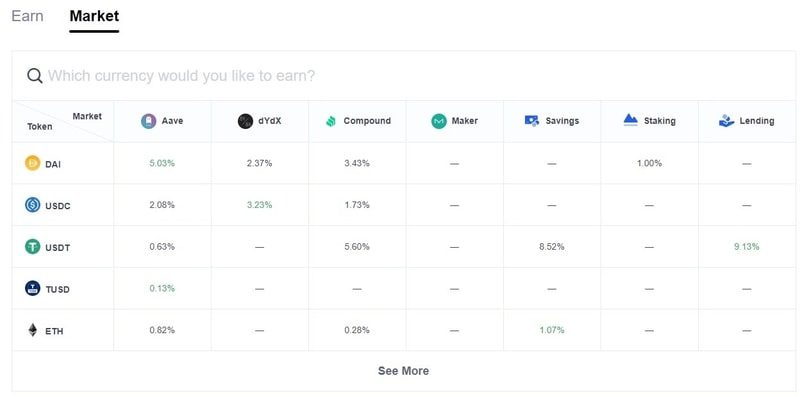The width and height of the screenshot is (800, 396).
Task: Click the USDC token icon
Action: click(x=33, y=205)
